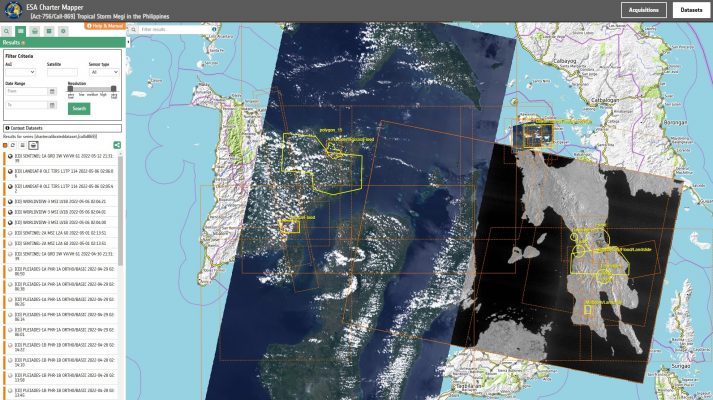Open the settings gear tab icon
Screen dimensions: 713x400
coord(63,31)
